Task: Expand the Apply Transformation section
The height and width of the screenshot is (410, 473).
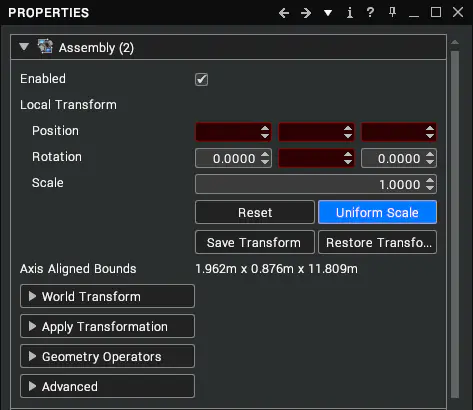Action: point(107,326)
